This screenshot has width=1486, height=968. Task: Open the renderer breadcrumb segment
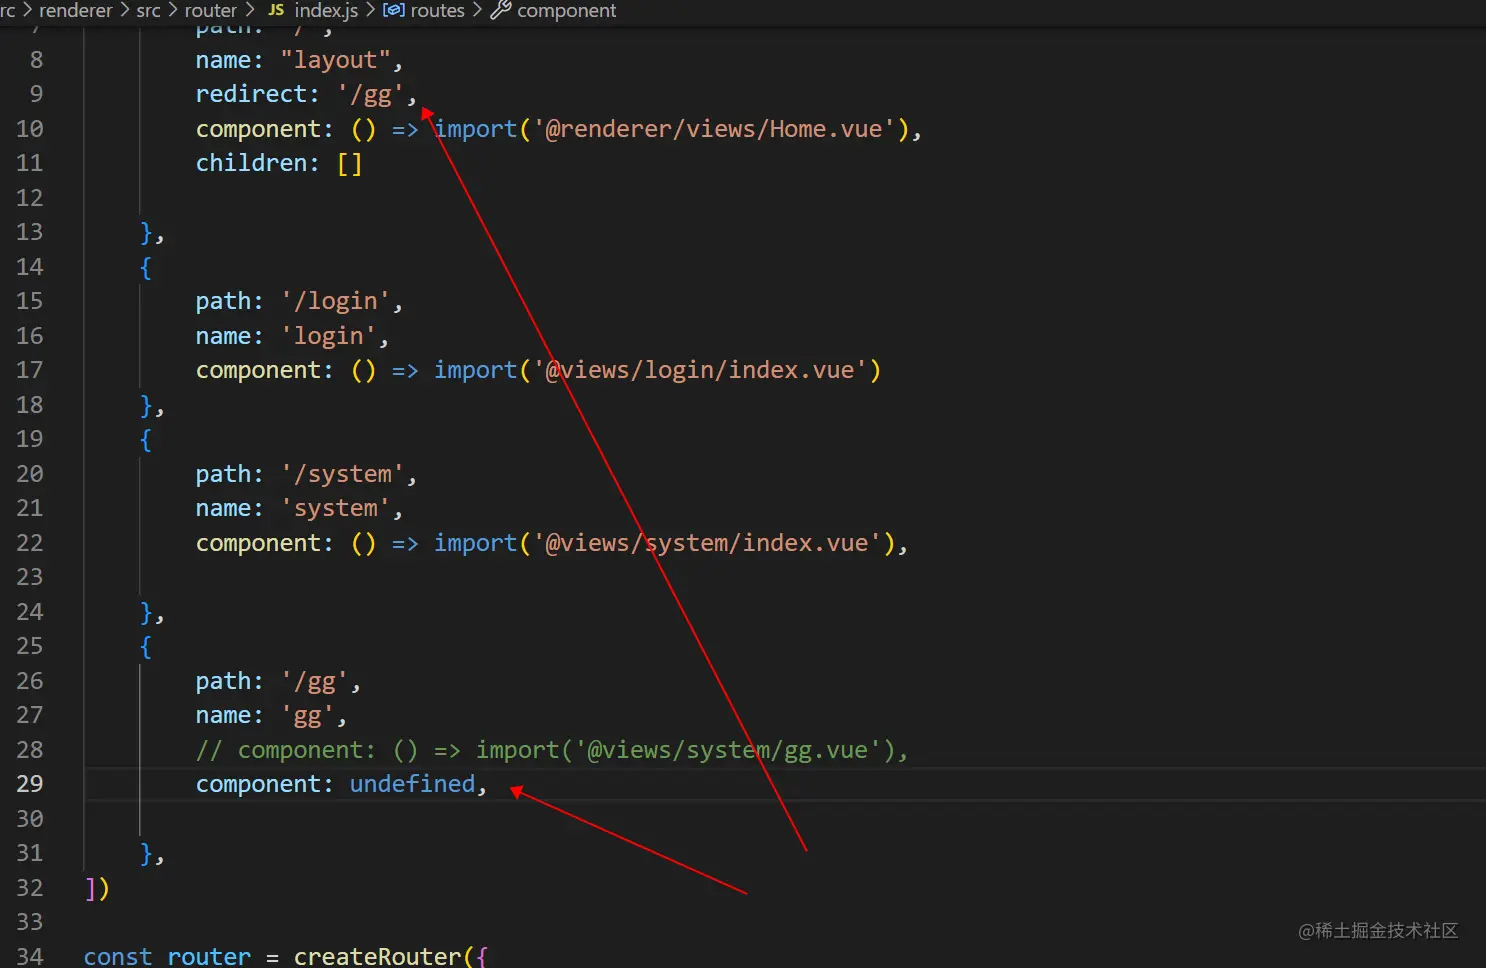coord(75,11)
